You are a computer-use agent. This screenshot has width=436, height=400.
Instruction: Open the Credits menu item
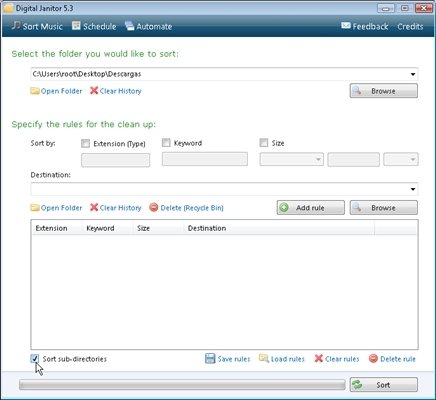410,26
